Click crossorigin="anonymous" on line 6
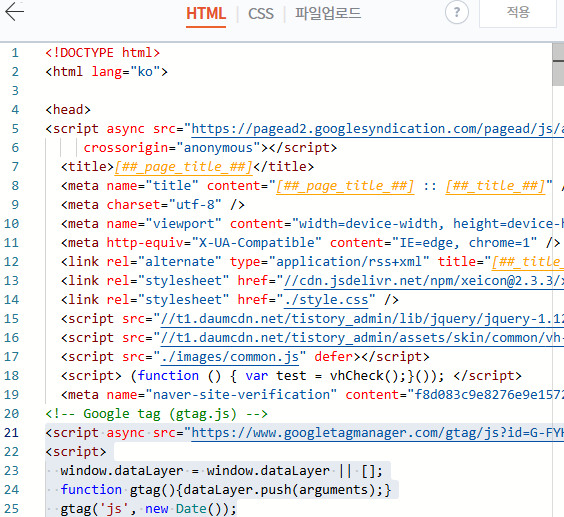Image resolution: width=564 pixels, height=517 pixels. click(172, 148)
